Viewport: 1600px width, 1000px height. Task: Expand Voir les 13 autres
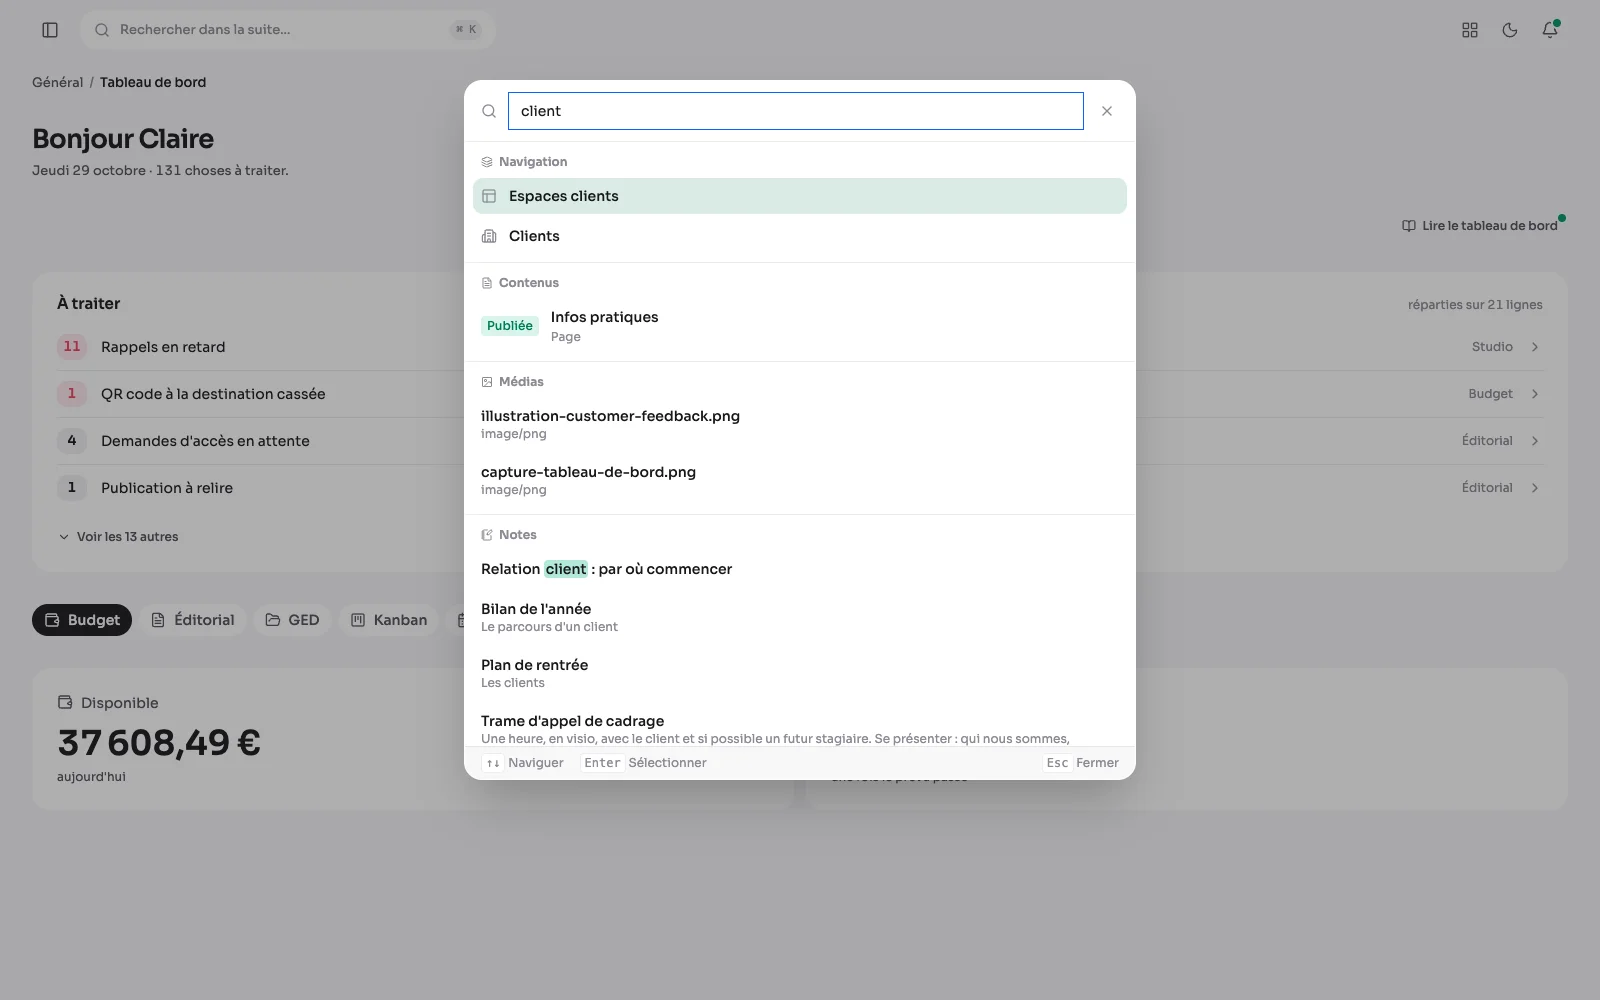(x=118, y=537)
